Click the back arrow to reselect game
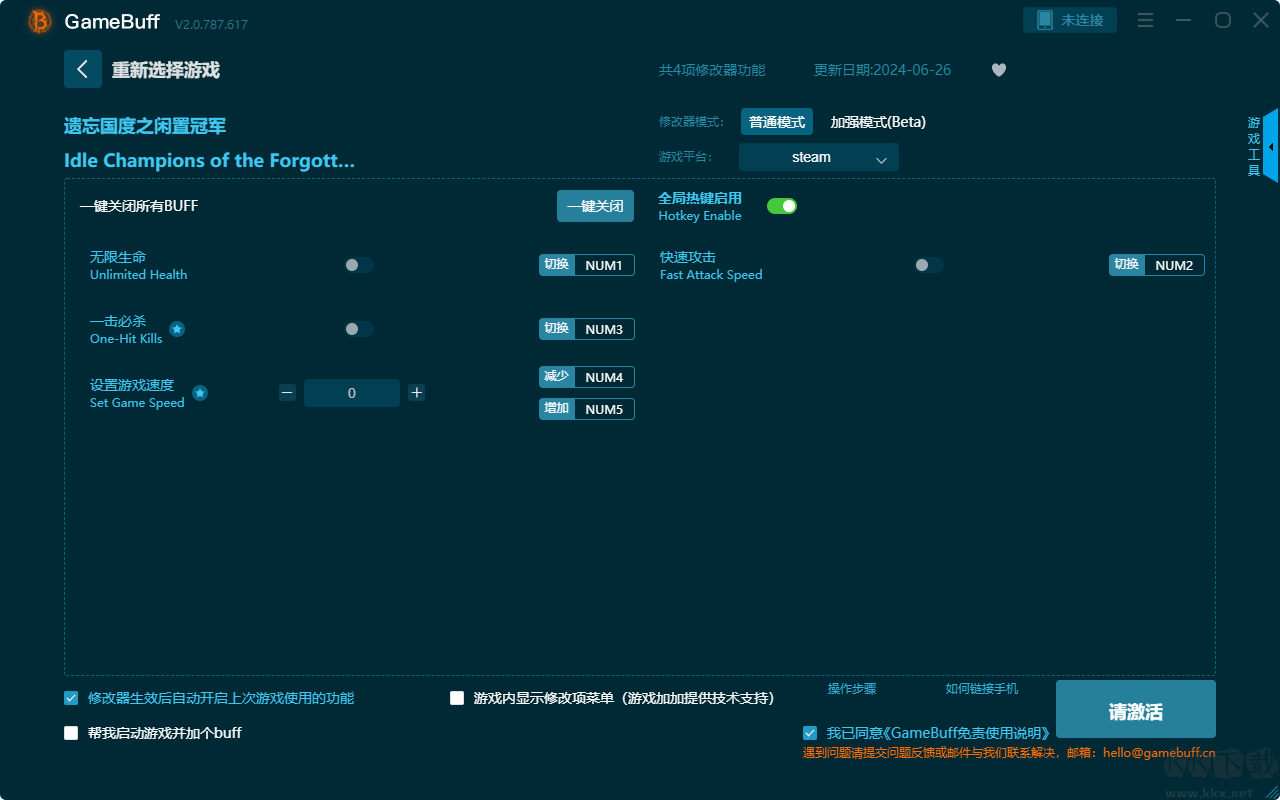Image resolution: width=1280 pixels, height=800 pixels. point(83,69)
